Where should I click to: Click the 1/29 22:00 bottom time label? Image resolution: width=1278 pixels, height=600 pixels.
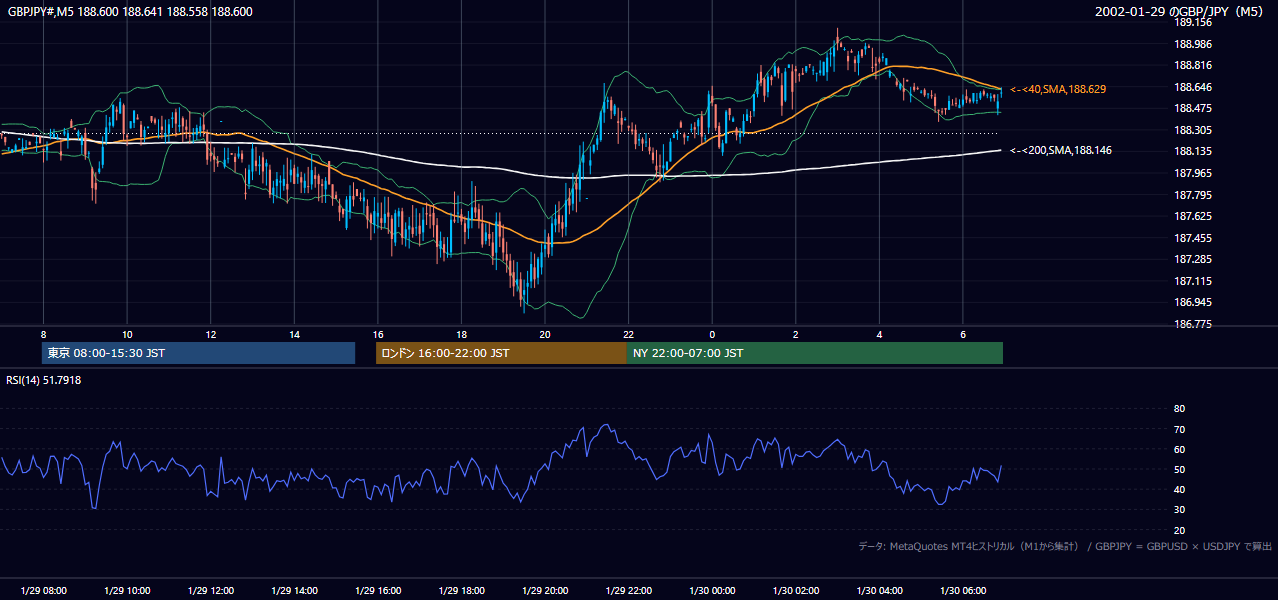[x=628, y=591]
